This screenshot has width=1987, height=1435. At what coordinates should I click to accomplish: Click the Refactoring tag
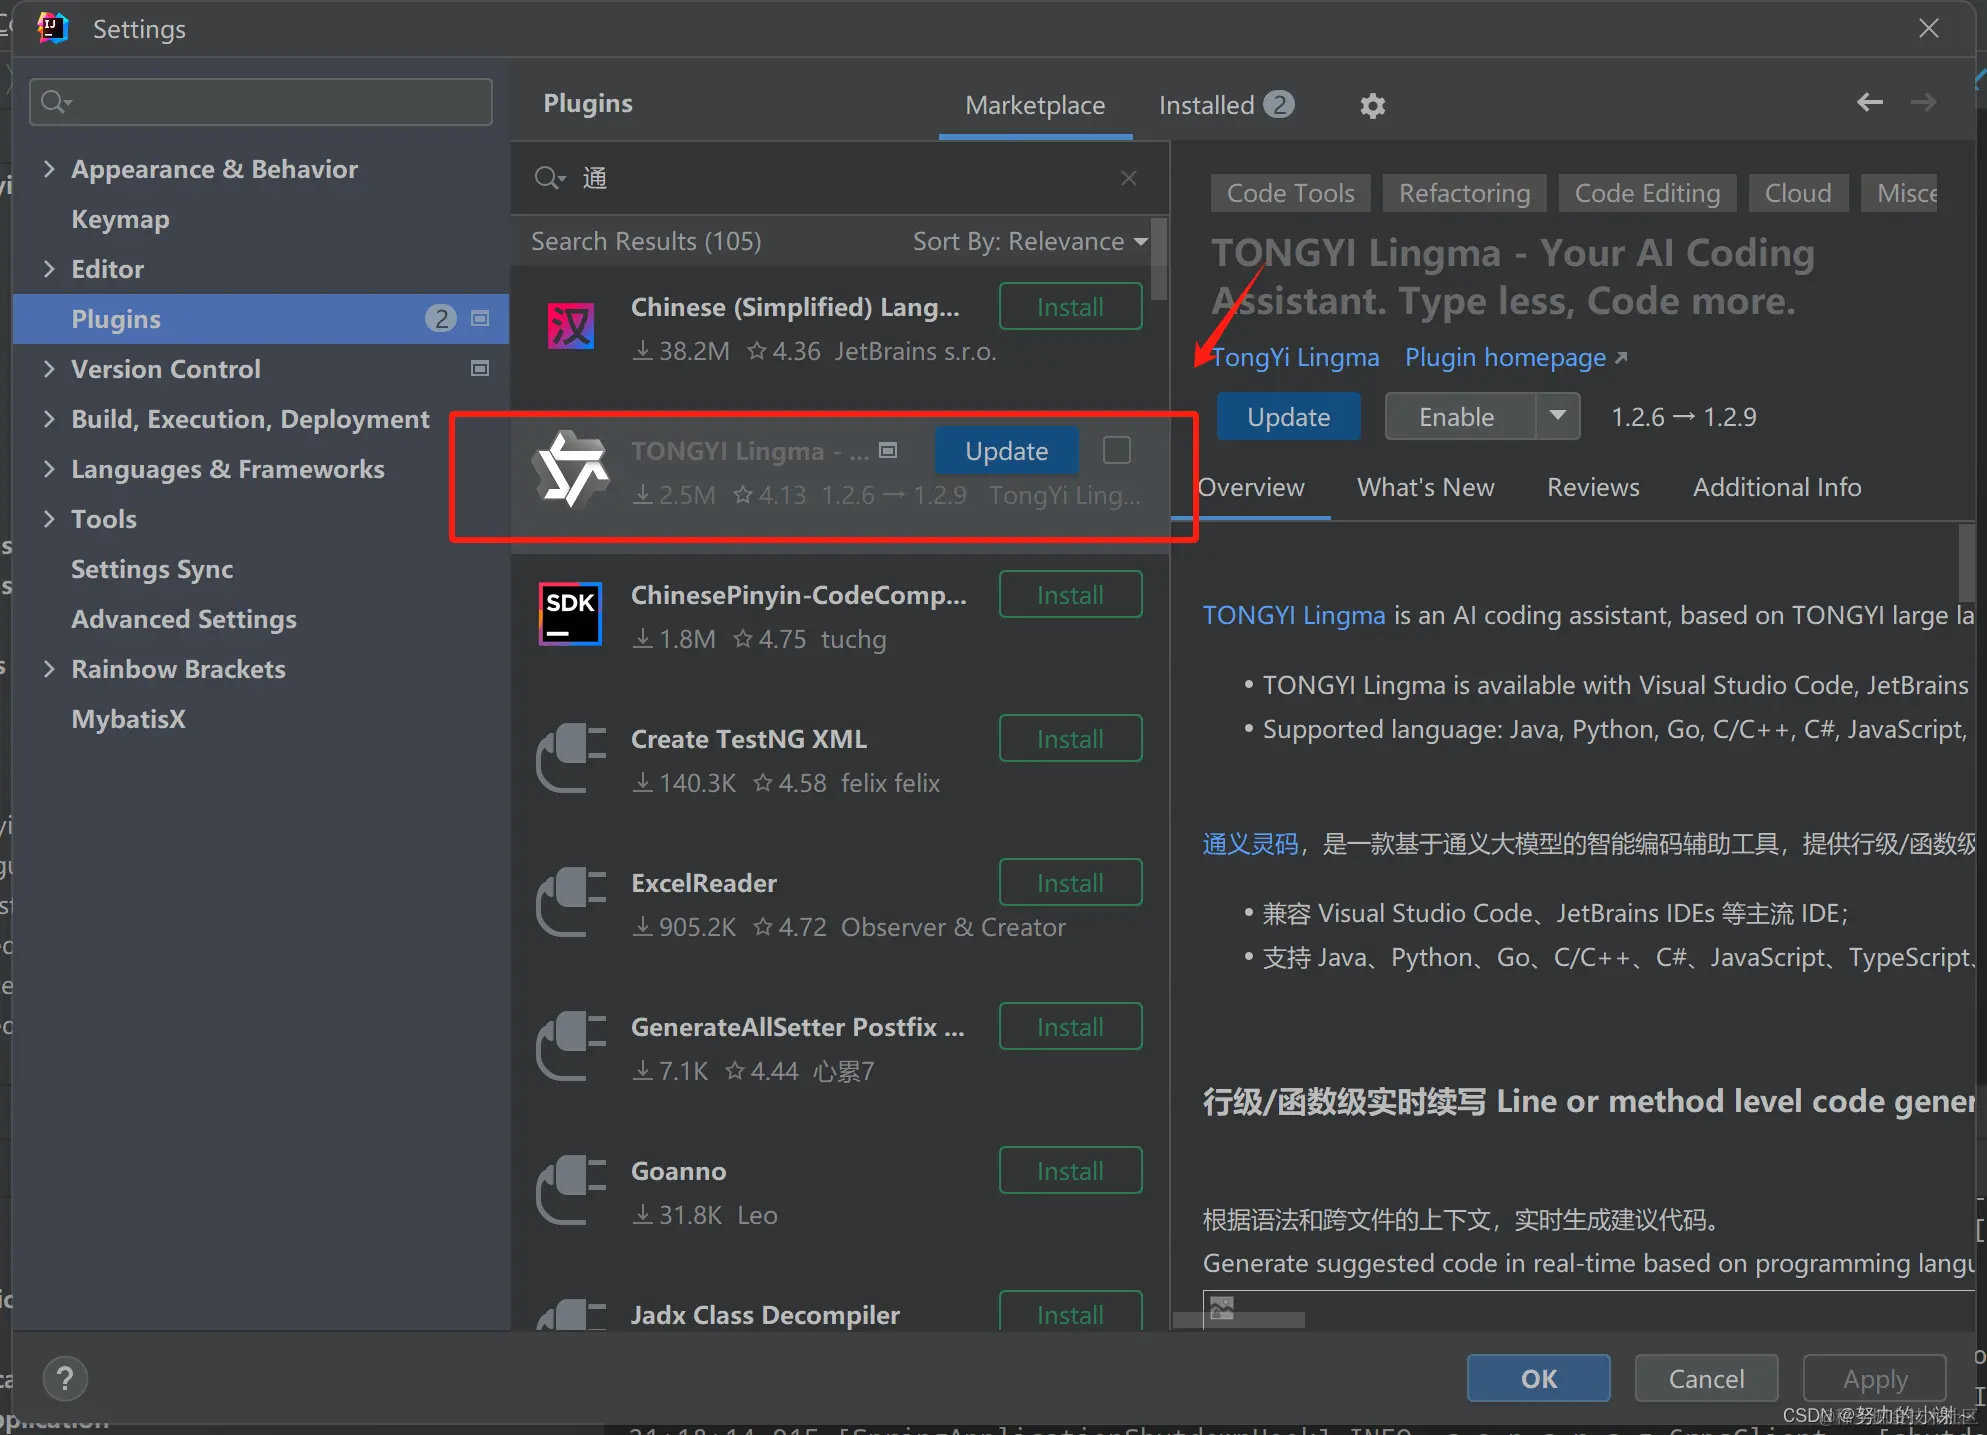[x=1464, y=193]
